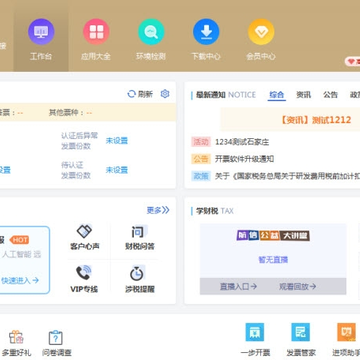360x360 pixels.
Task: Launch the 环境检测 environment check icon
Action: 151,32
